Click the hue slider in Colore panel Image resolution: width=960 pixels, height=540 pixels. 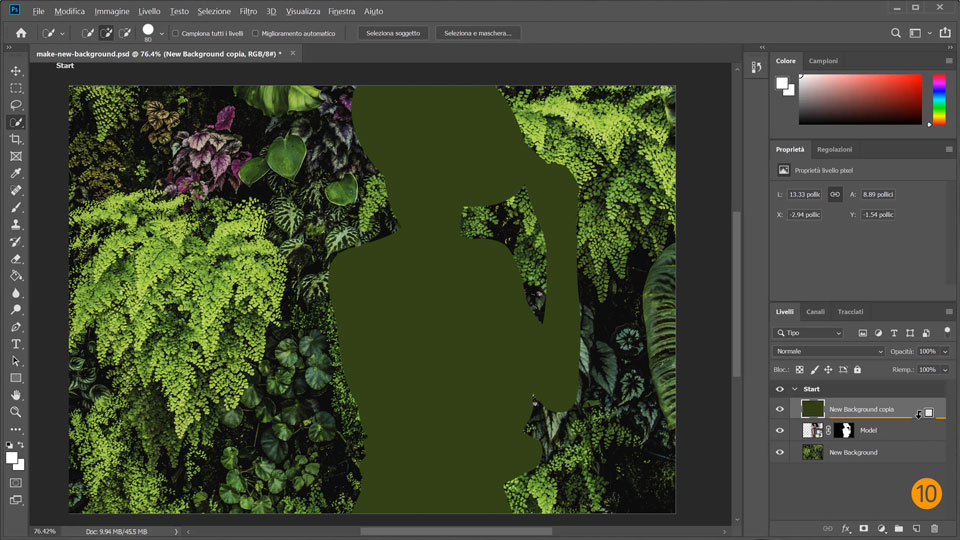(x=939, y=100)
